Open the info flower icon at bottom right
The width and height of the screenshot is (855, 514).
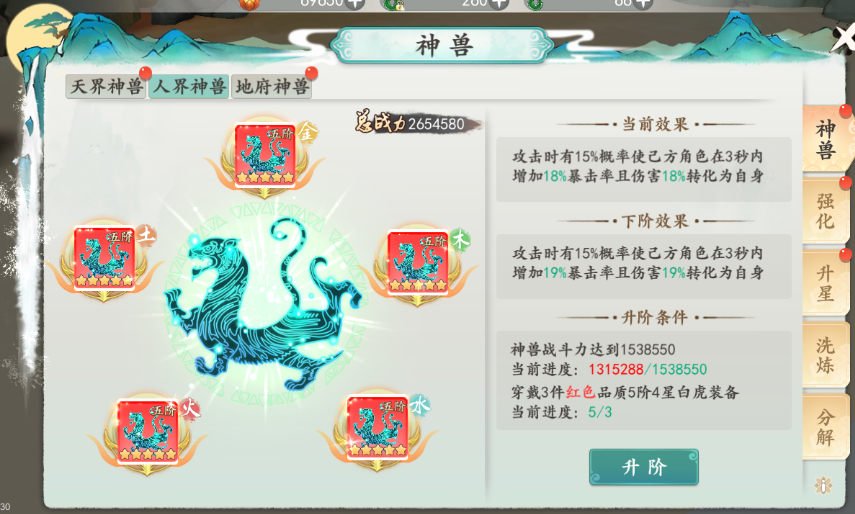[x=823, y=485]
